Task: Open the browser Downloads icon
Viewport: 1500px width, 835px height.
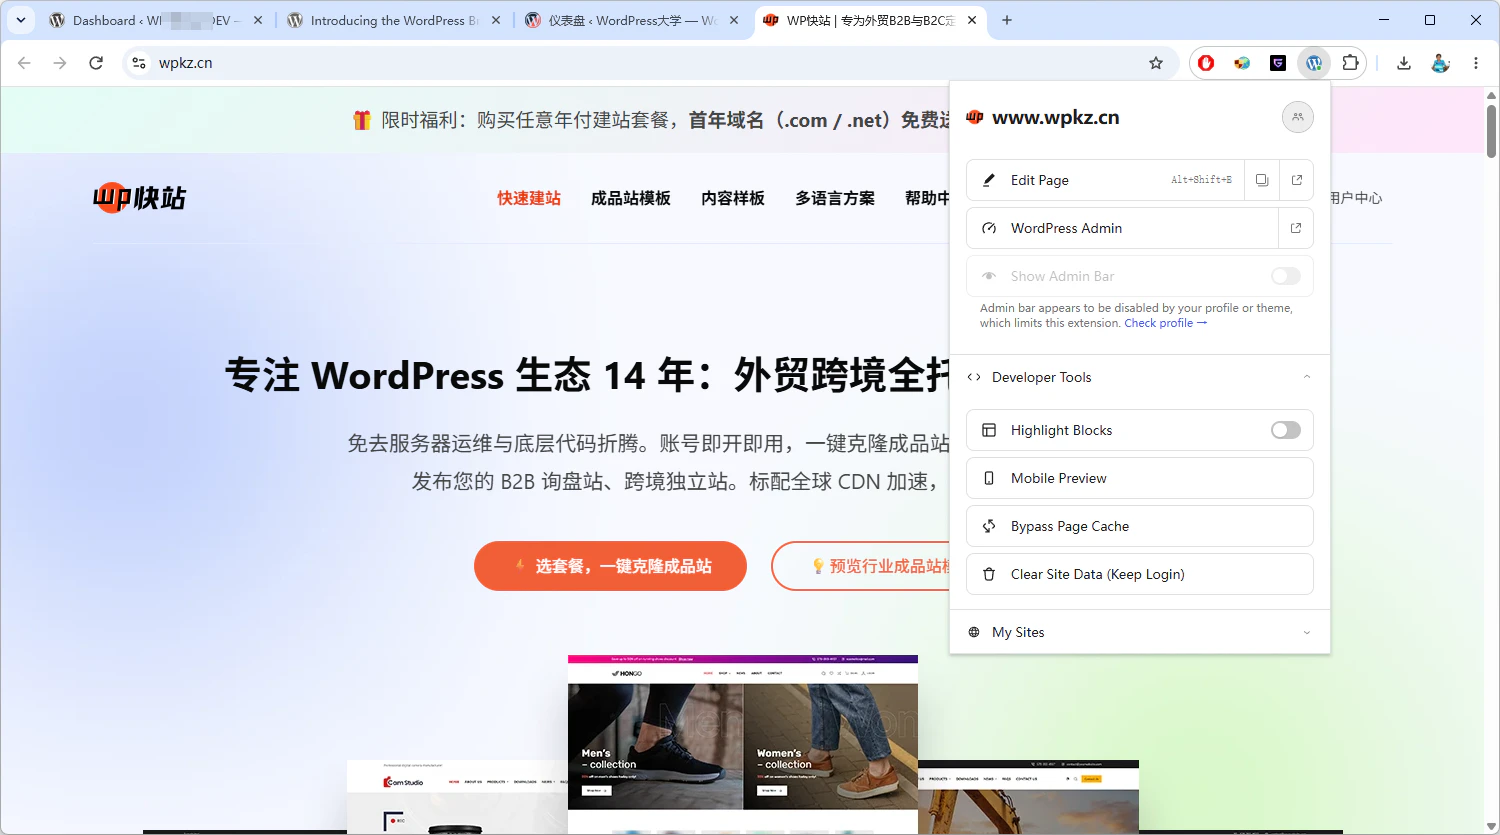Action: [1404, 63]
